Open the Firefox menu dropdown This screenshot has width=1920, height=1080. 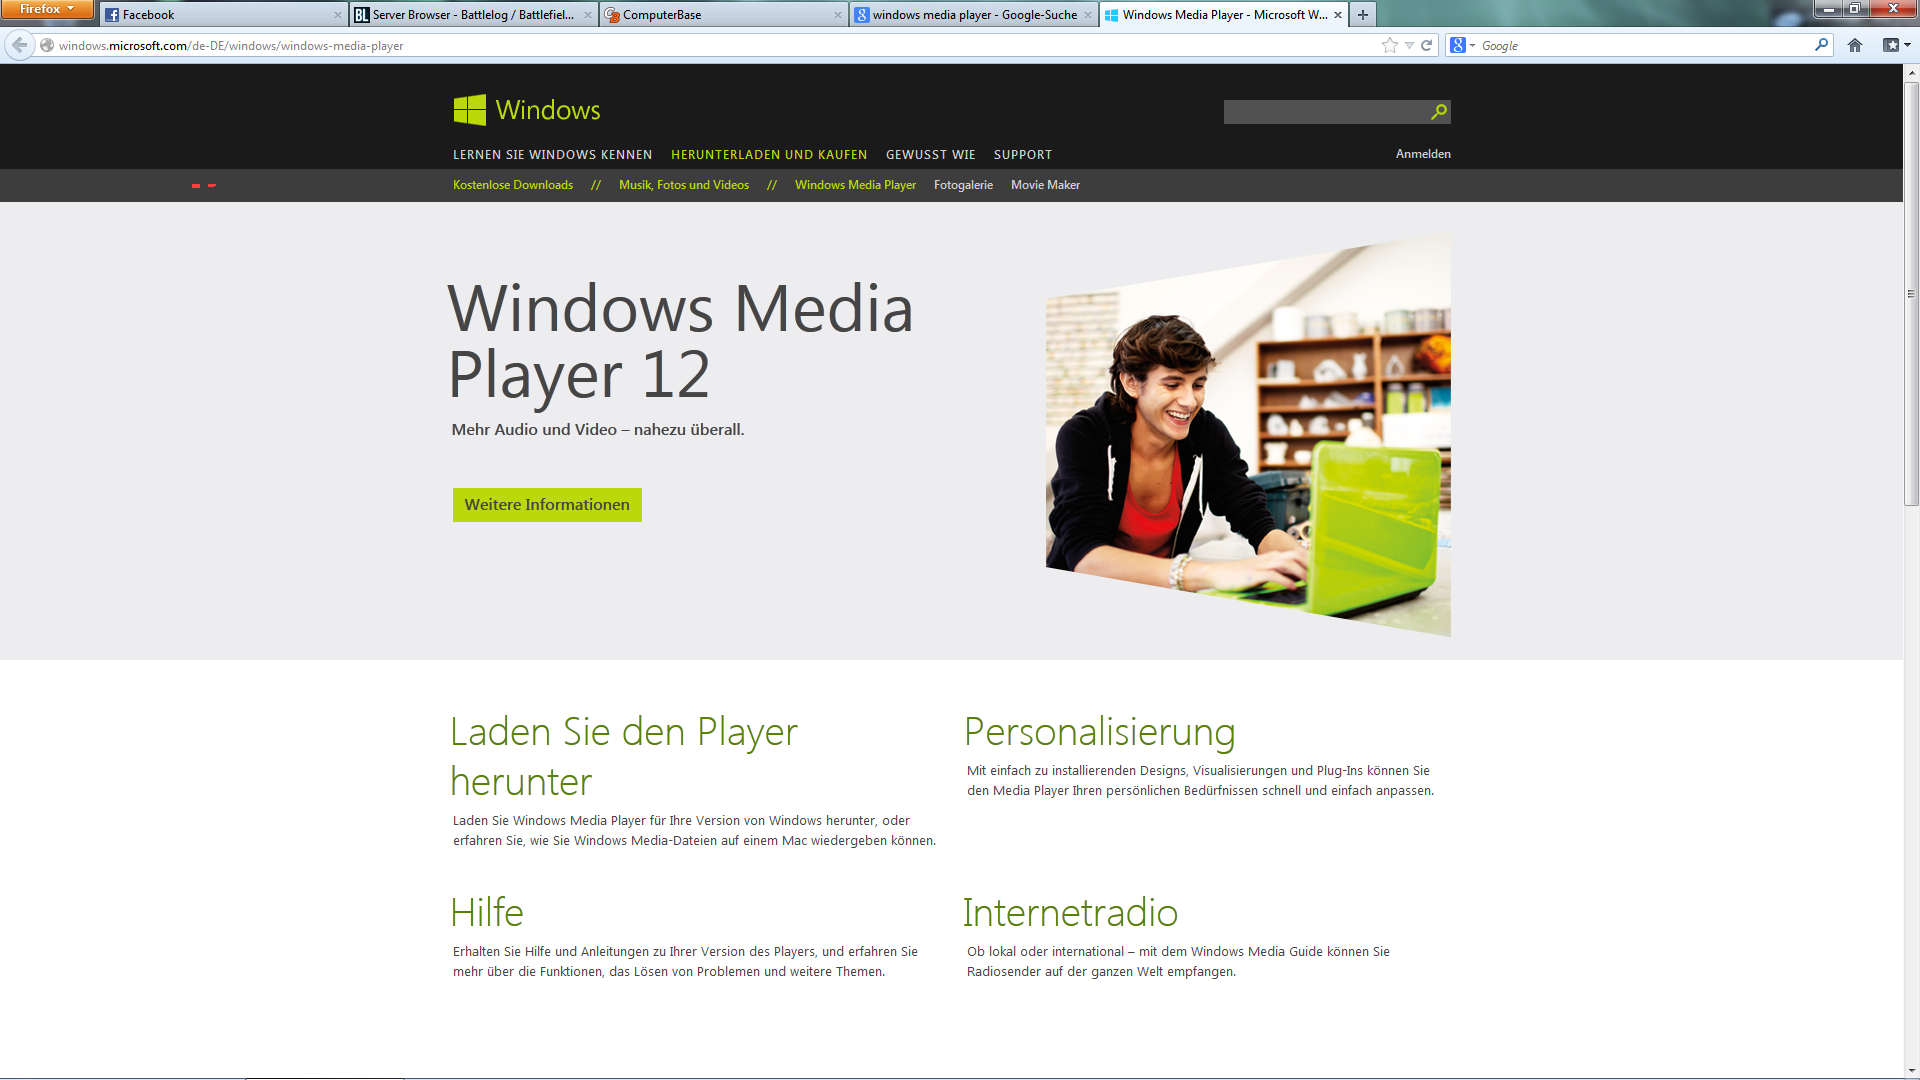(47, 9)
